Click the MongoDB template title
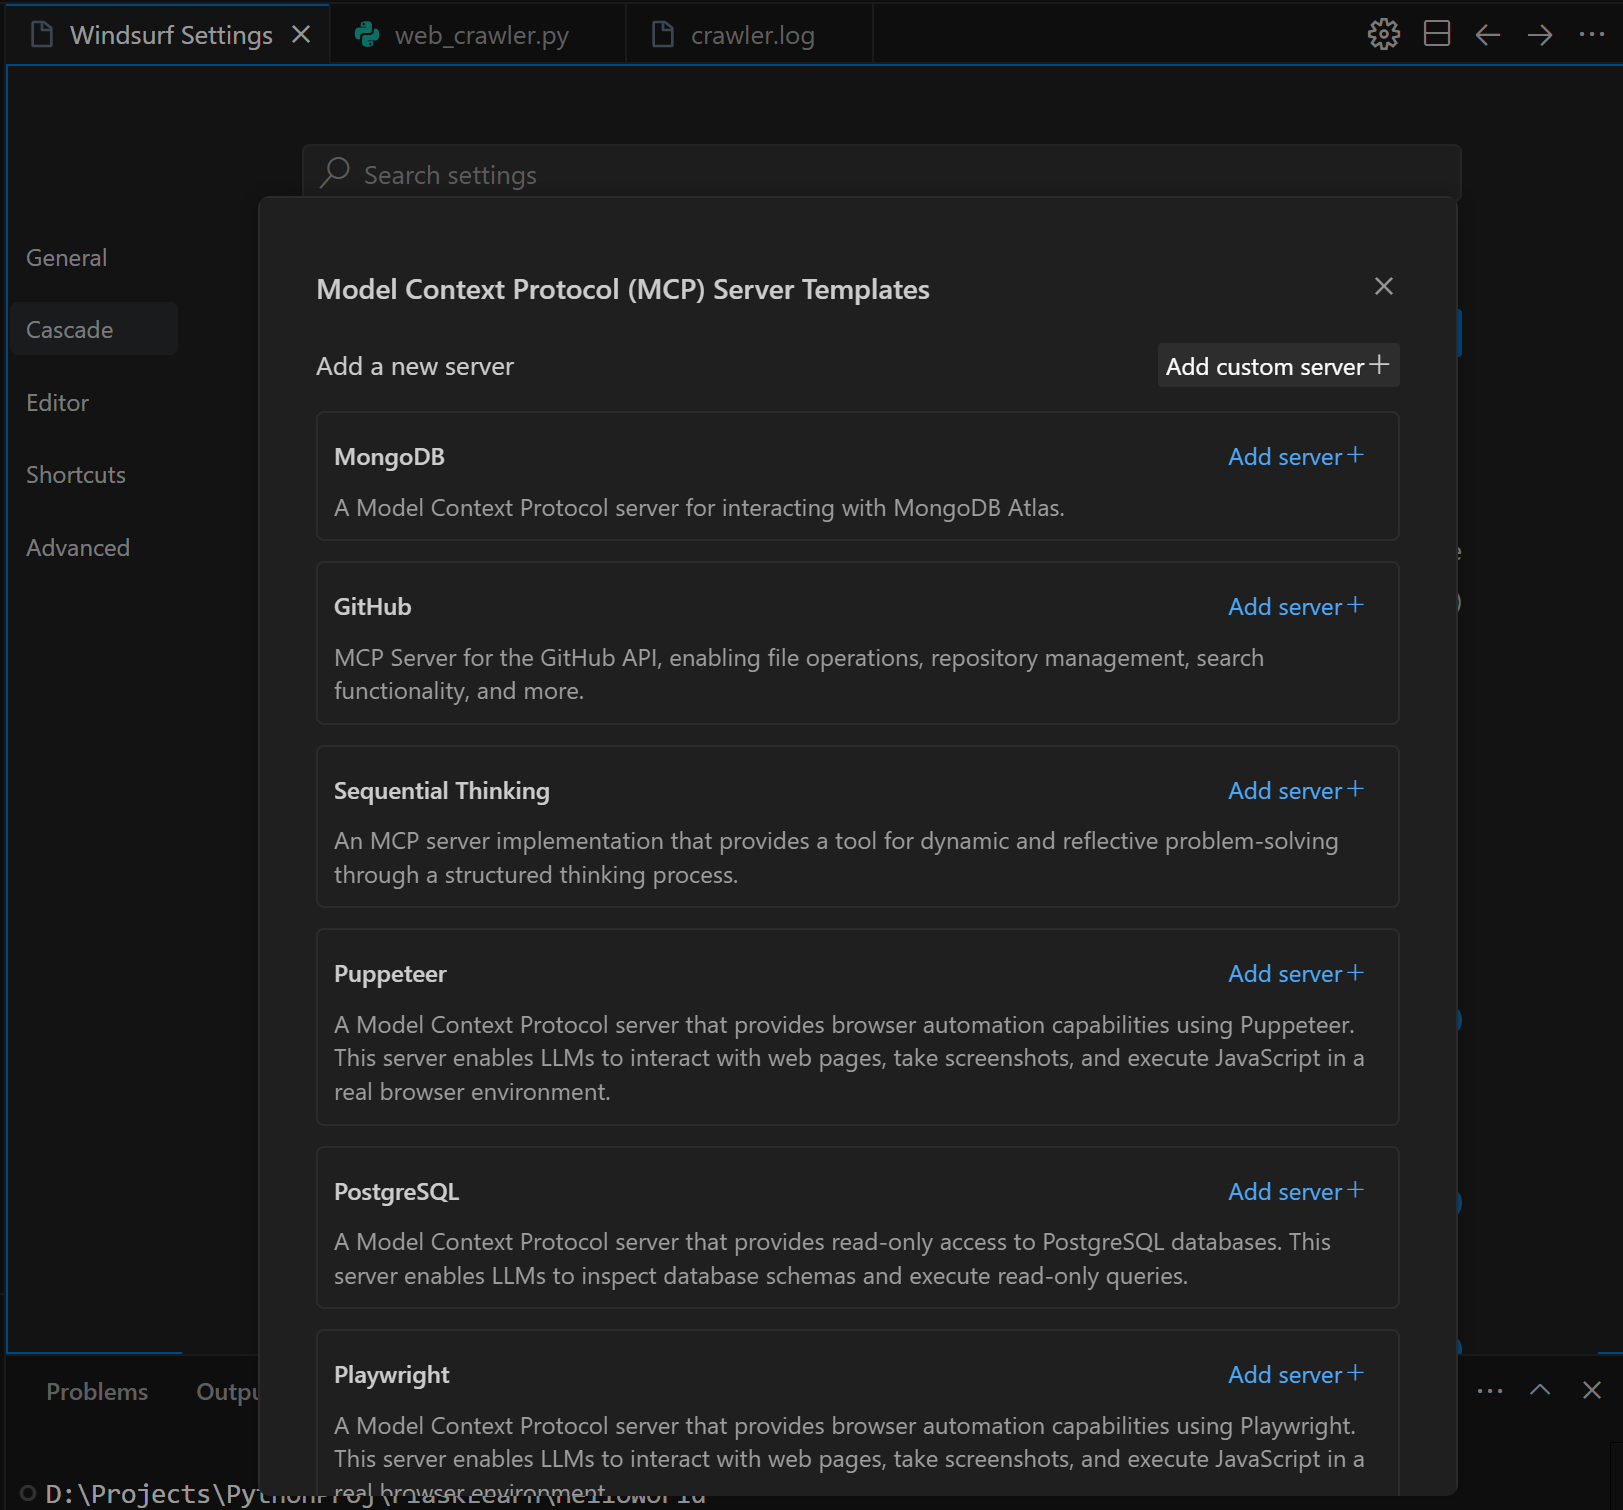 click(389, 457)
